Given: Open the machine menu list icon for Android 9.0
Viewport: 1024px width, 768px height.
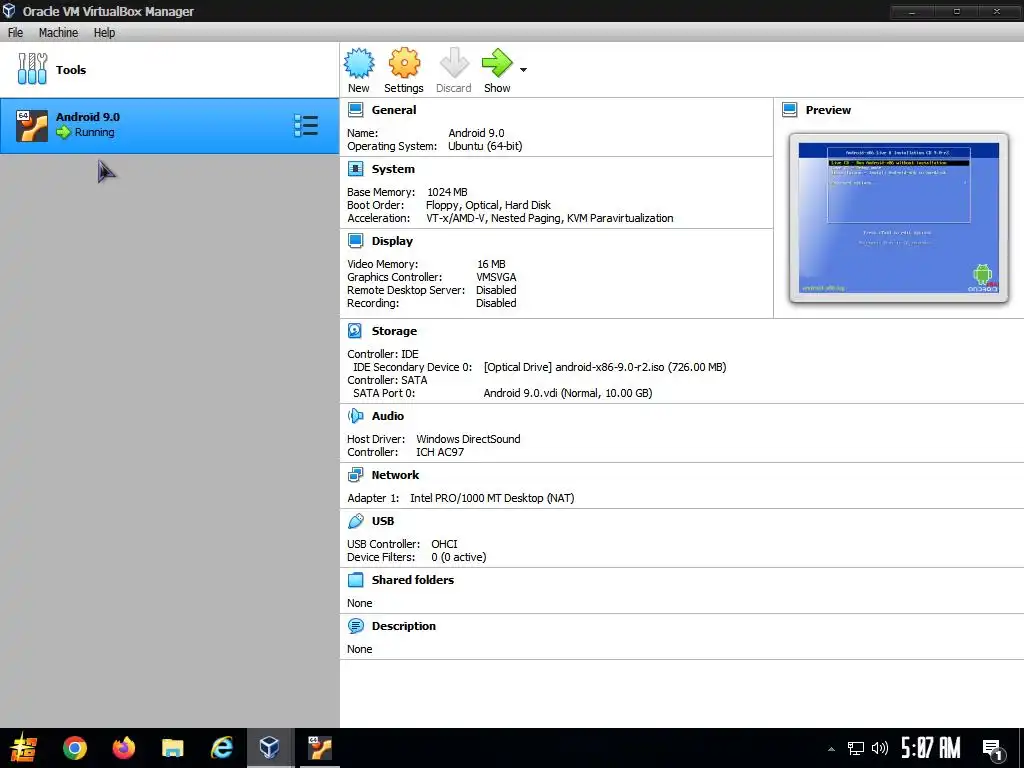Looking at the screenshot, I should pyautogui.click(x=306, y=125).
